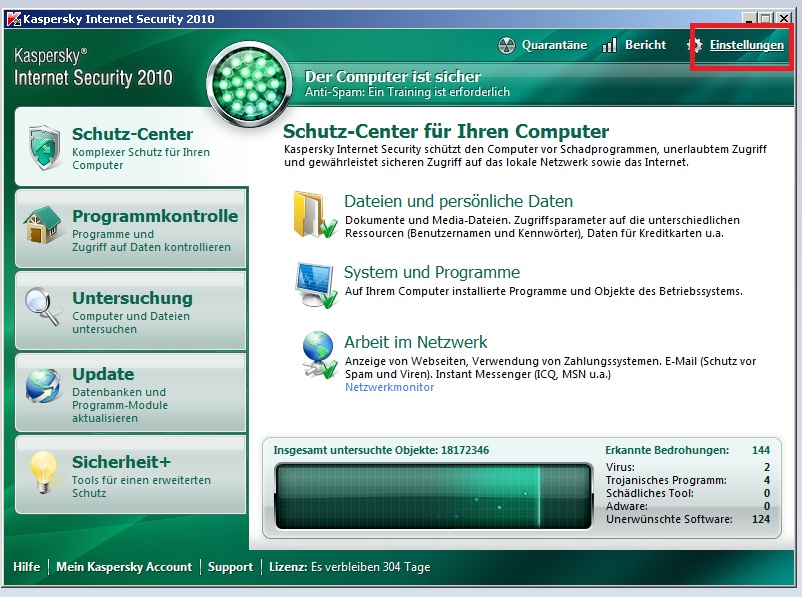Click the Quarantäne radiation icon
This screenshot has width=802, height=597.
[507, 46]
